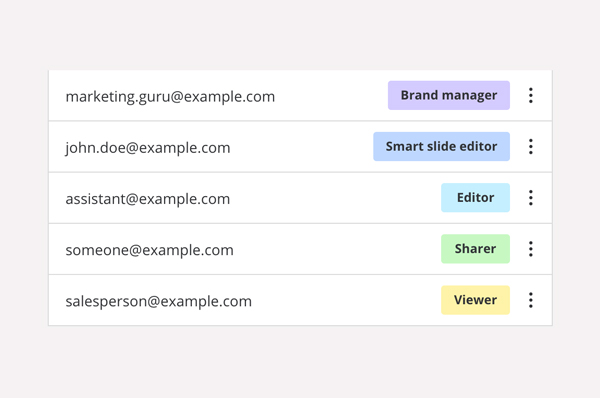Click the someone@example.com email text
The width and height of the screenshot is (600, 398).
(x=149, y=250)
